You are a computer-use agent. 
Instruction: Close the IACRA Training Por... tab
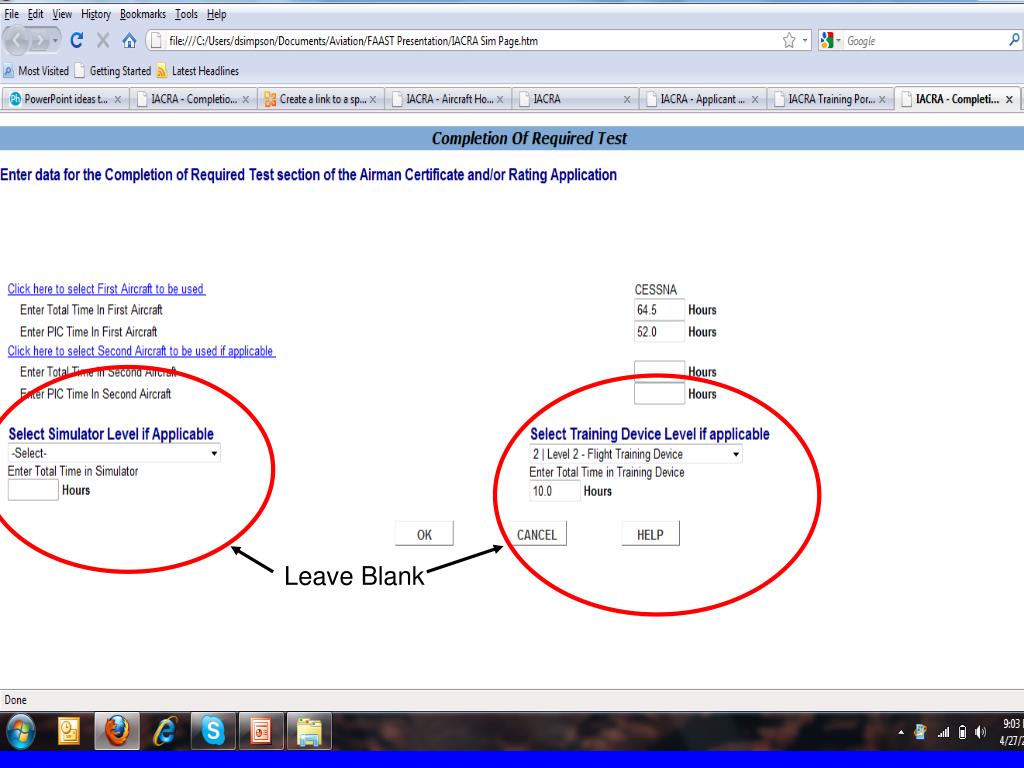tap(882, 99)
